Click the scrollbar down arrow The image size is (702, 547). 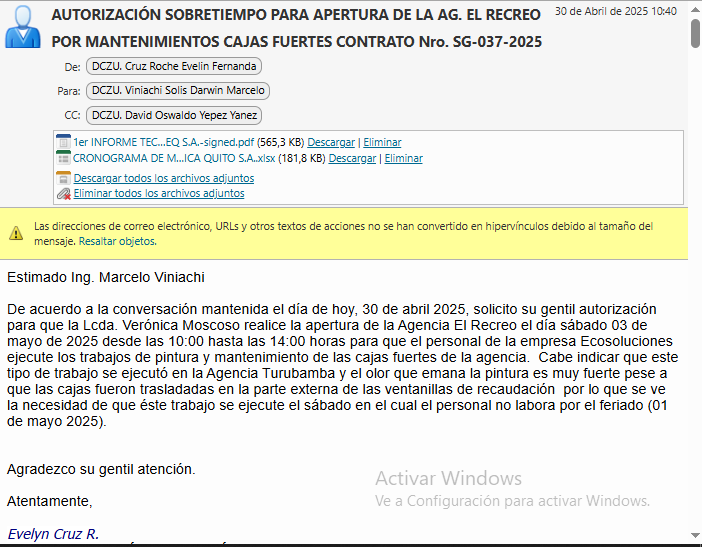pyautogui.click(x=695, y=535)
